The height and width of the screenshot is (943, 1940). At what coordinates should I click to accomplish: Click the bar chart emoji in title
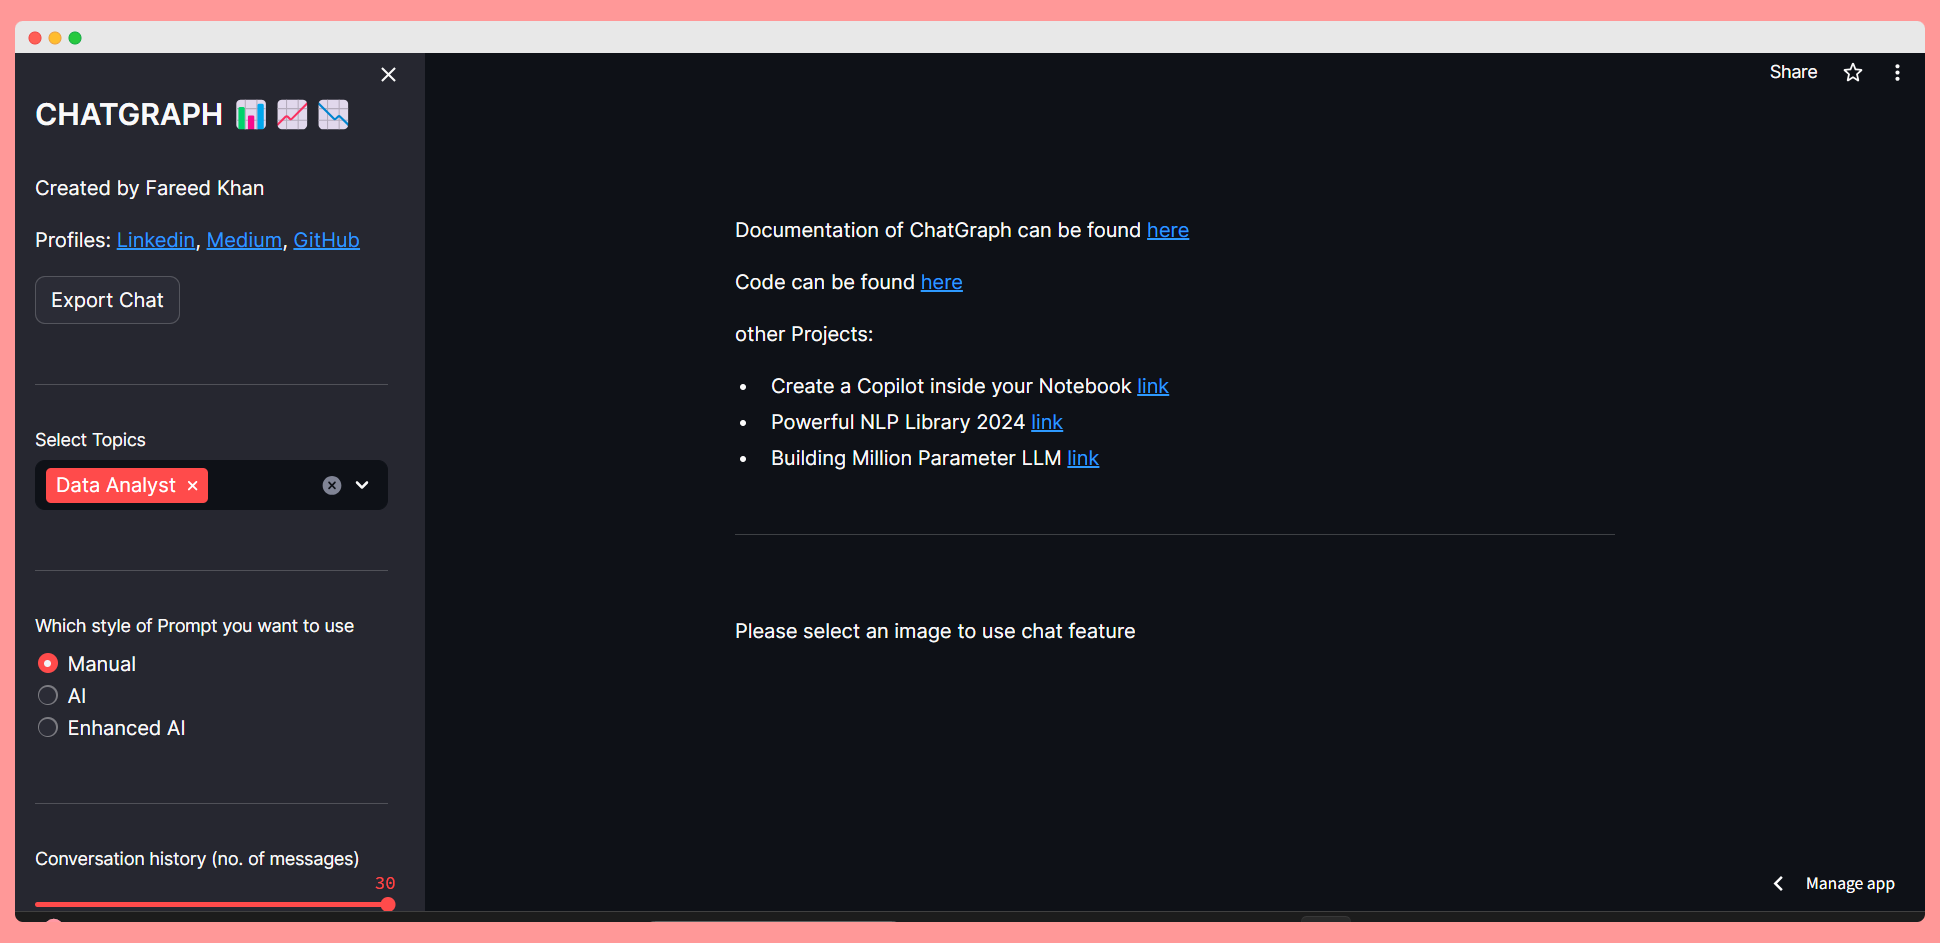click(x=251, y=115)
